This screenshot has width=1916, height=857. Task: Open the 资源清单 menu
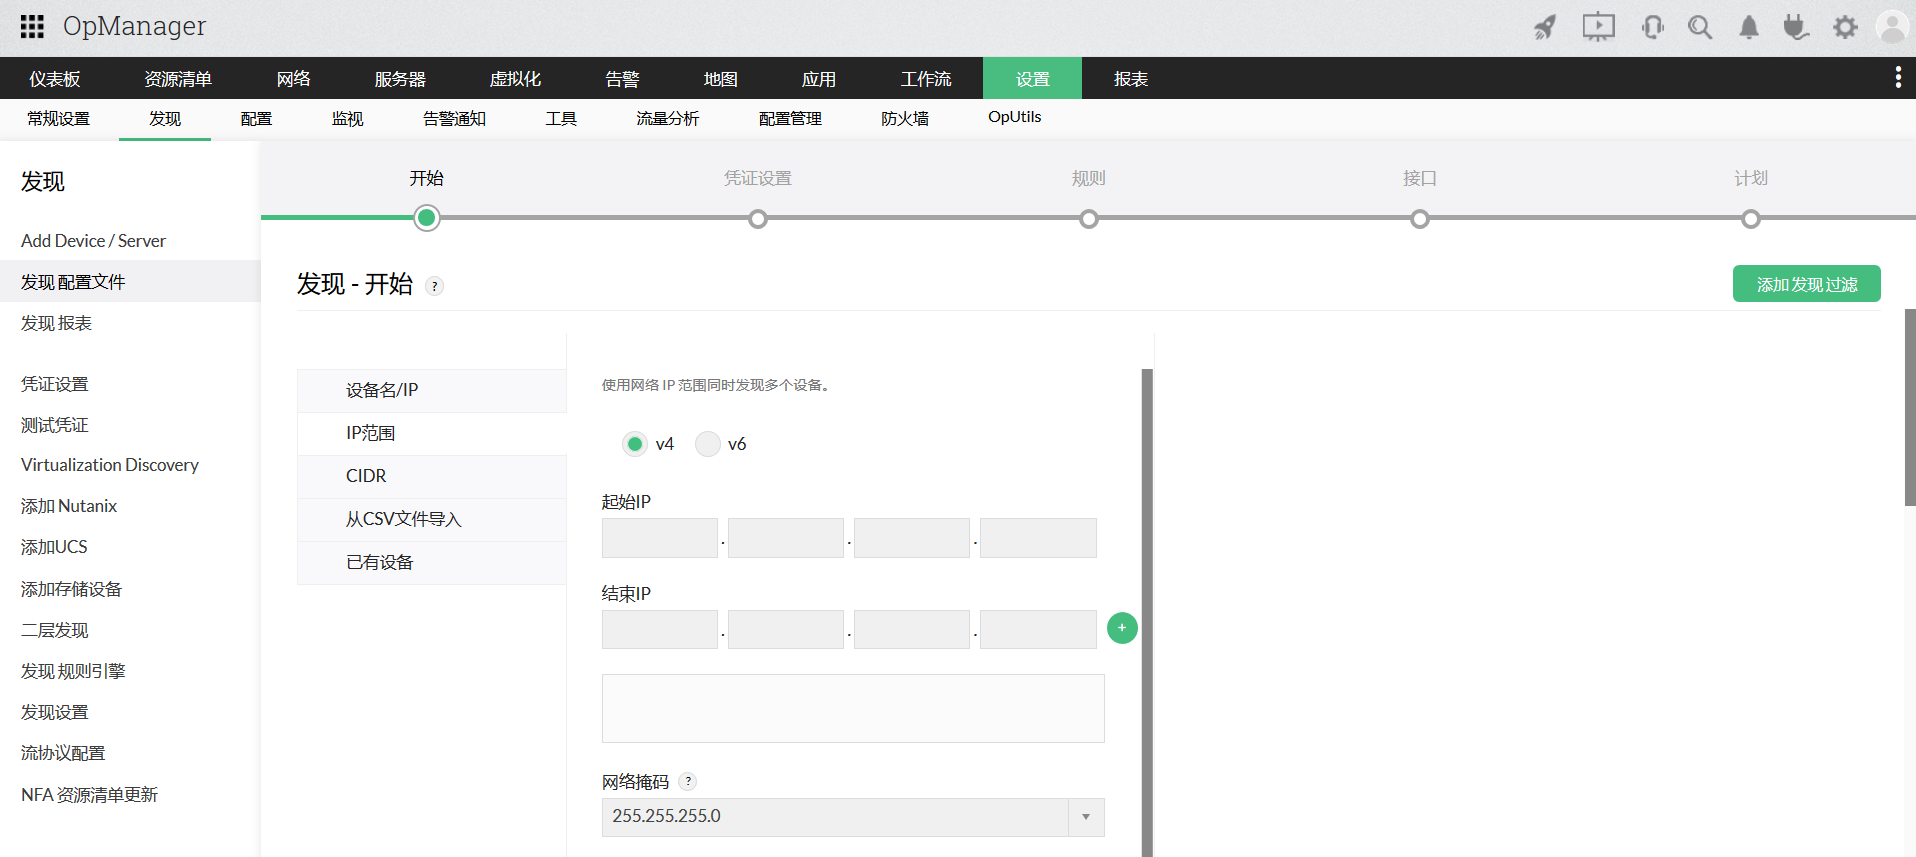tap(178, 79)
